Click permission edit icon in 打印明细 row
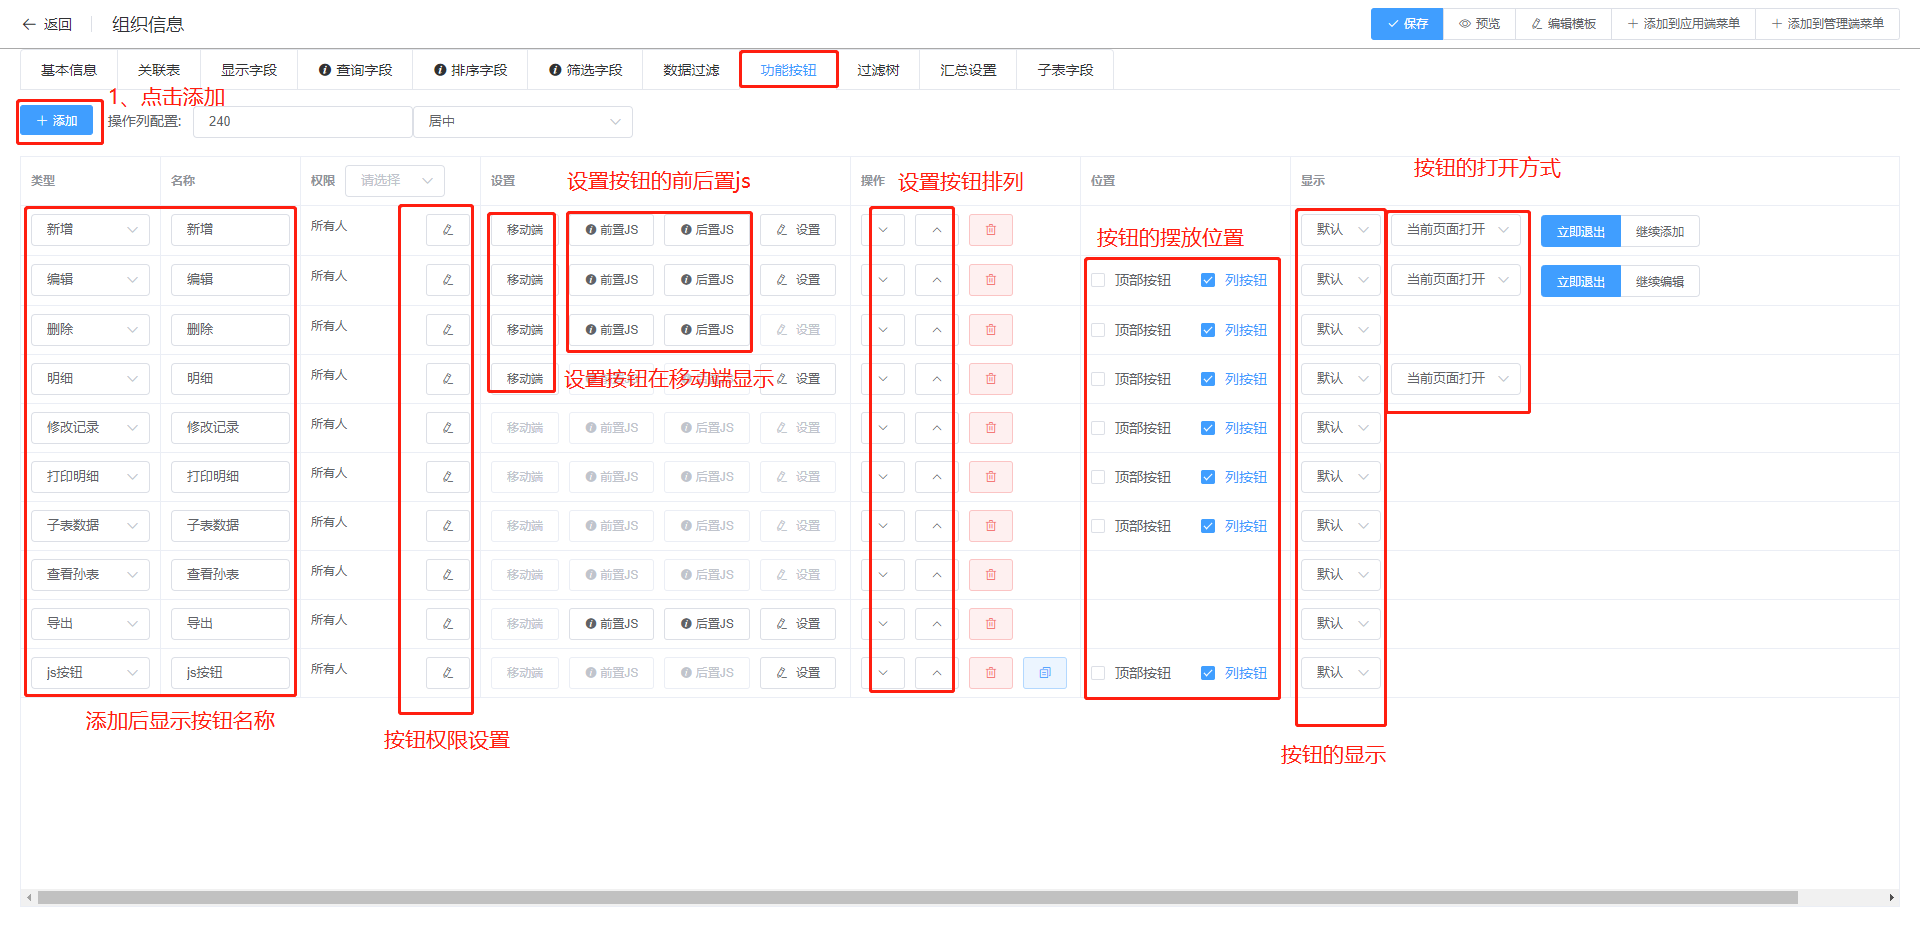The image size is (1920, 937). coord(447,477)
